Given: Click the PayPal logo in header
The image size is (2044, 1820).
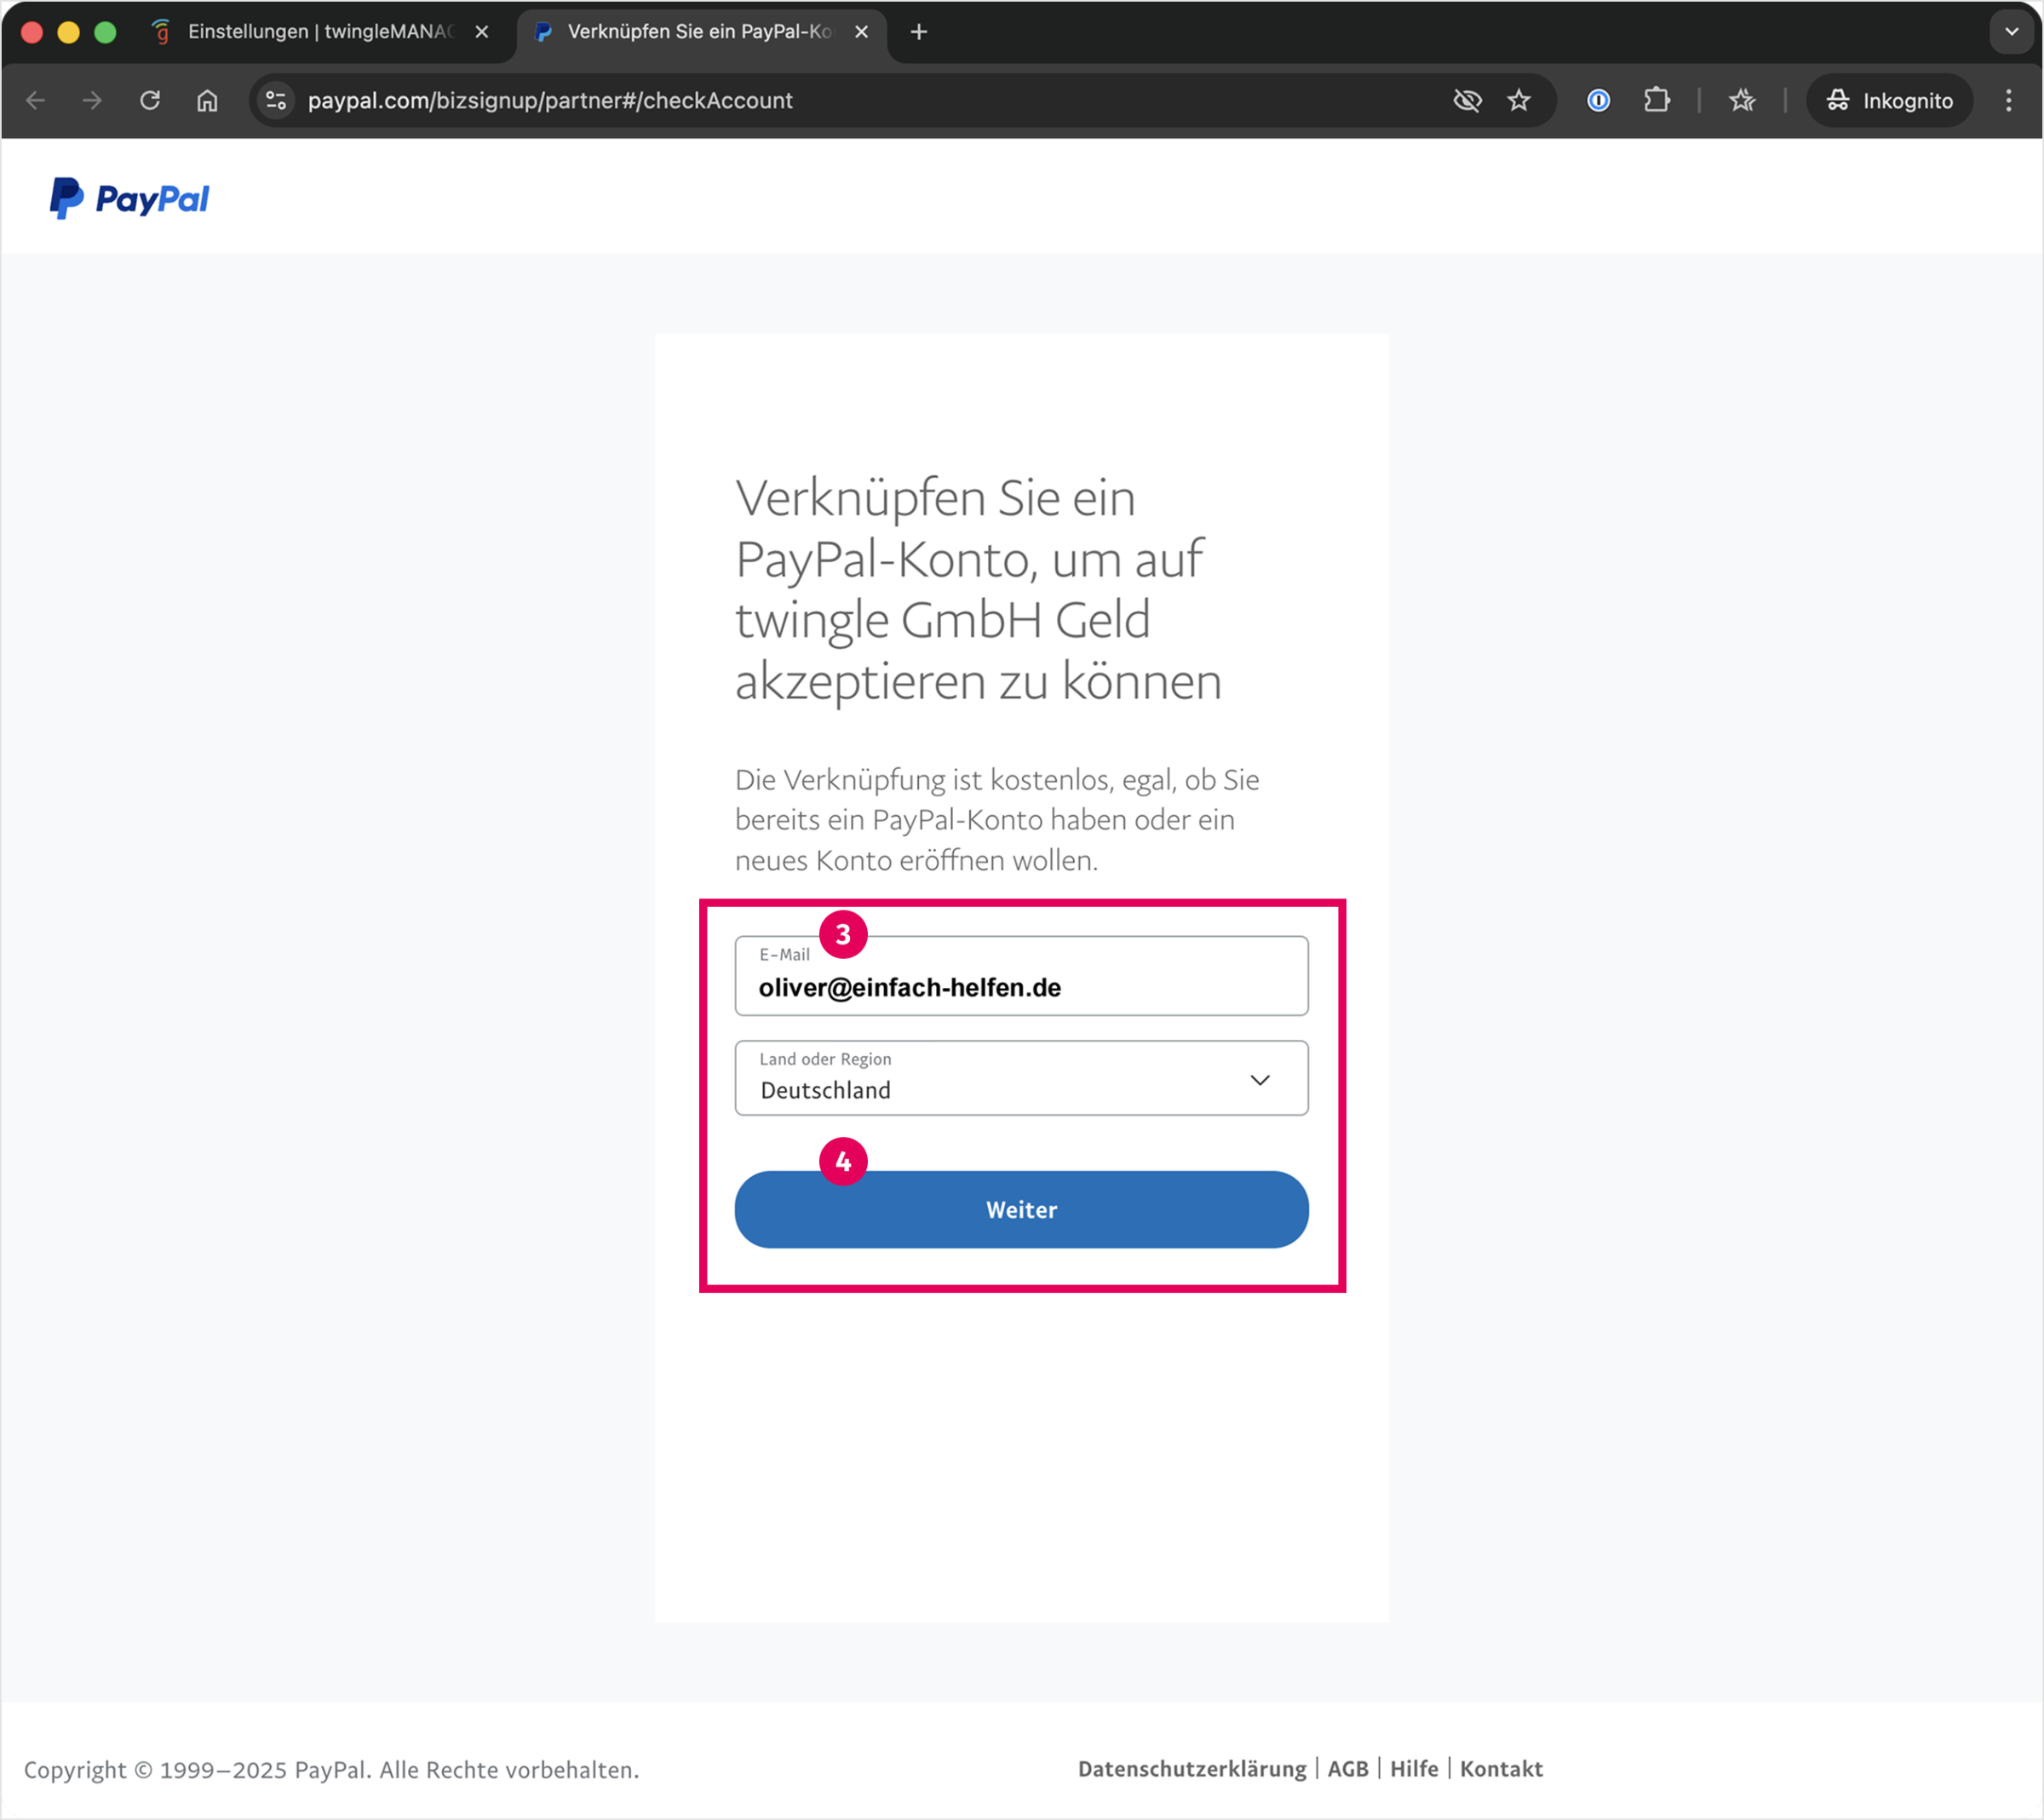Looking at the screenshot, I should pos(130,198).
